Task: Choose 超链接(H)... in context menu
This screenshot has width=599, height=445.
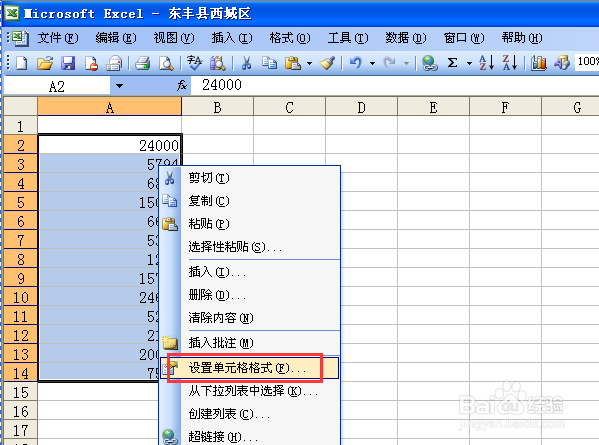Action: (x=249, y=436)
